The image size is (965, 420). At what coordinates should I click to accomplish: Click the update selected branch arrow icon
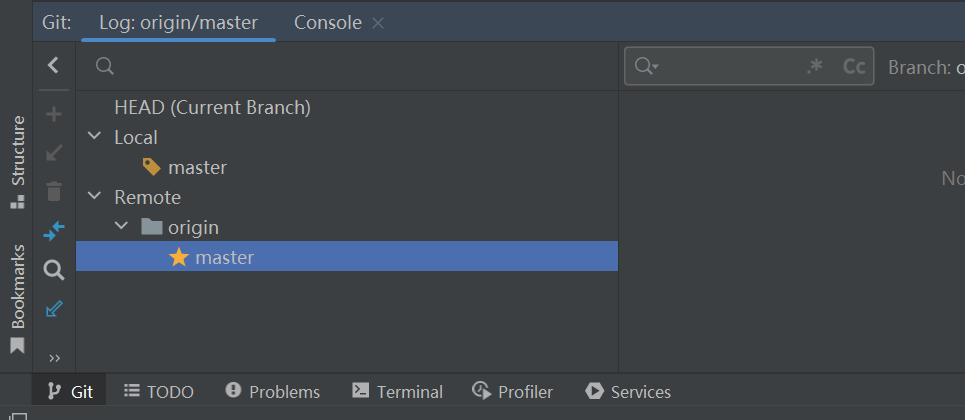54,152
